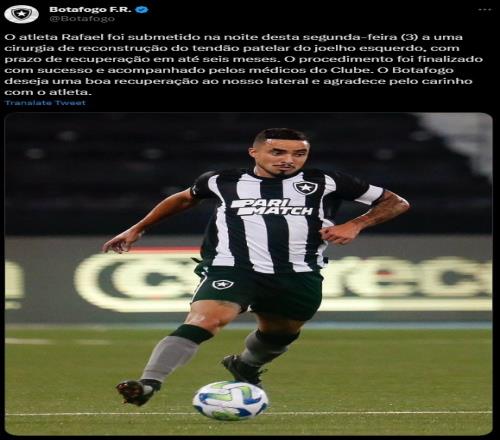This screenshot has width=500, height=440.
Task: Click the blurred advertising board behind player
Action: (248, 279)
